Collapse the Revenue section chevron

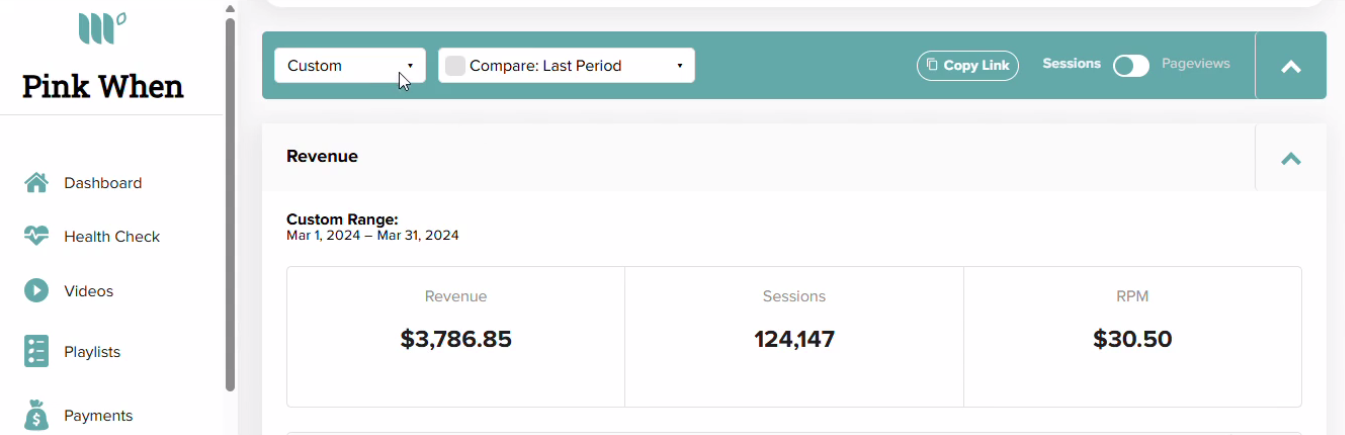pos(1291,158)
